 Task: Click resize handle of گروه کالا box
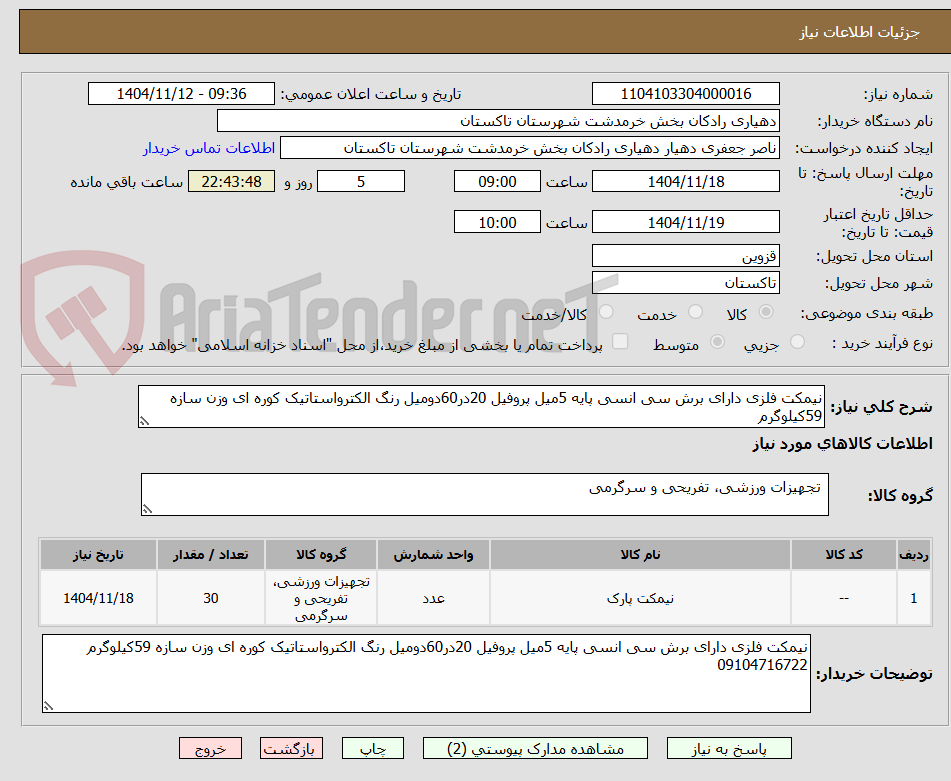click(147, 509)
